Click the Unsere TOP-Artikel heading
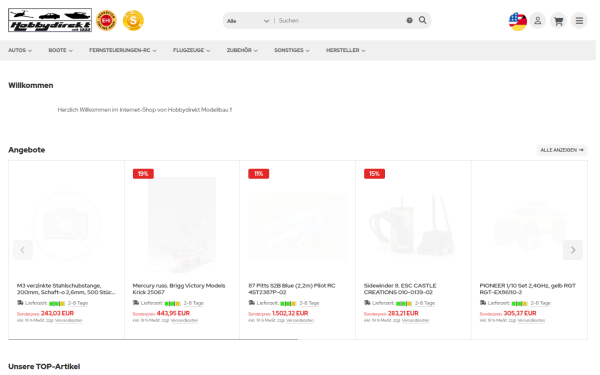600x375 pixels. click(x=44, y=367)
